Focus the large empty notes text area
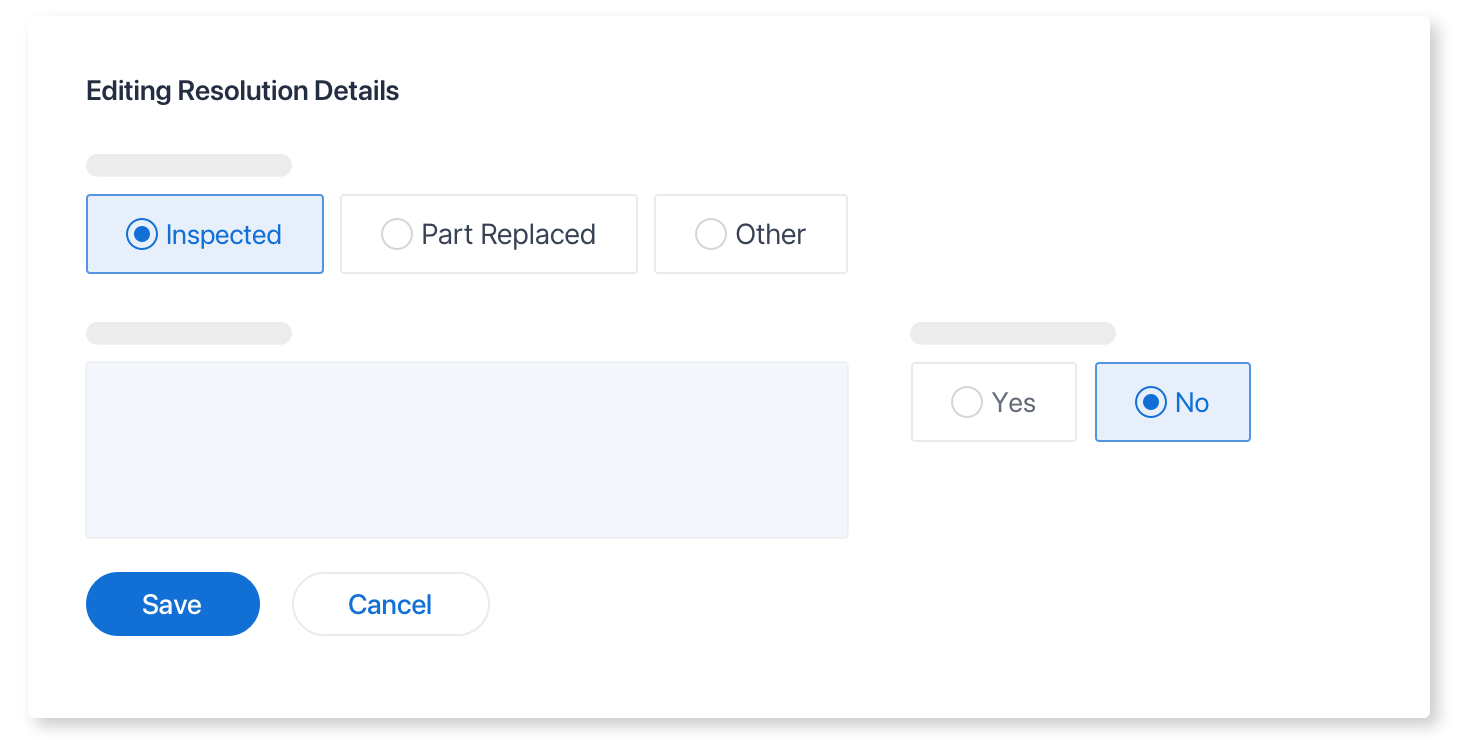The height and width of the screenshot is (740, 1458). pyautogui.click(x=467, y=450)
